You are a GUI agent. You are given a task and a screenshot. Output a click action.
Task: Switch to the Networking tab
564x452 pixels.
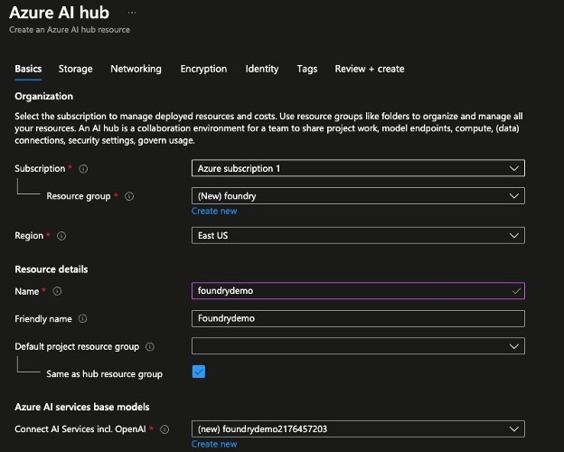[x=136, y=69]
